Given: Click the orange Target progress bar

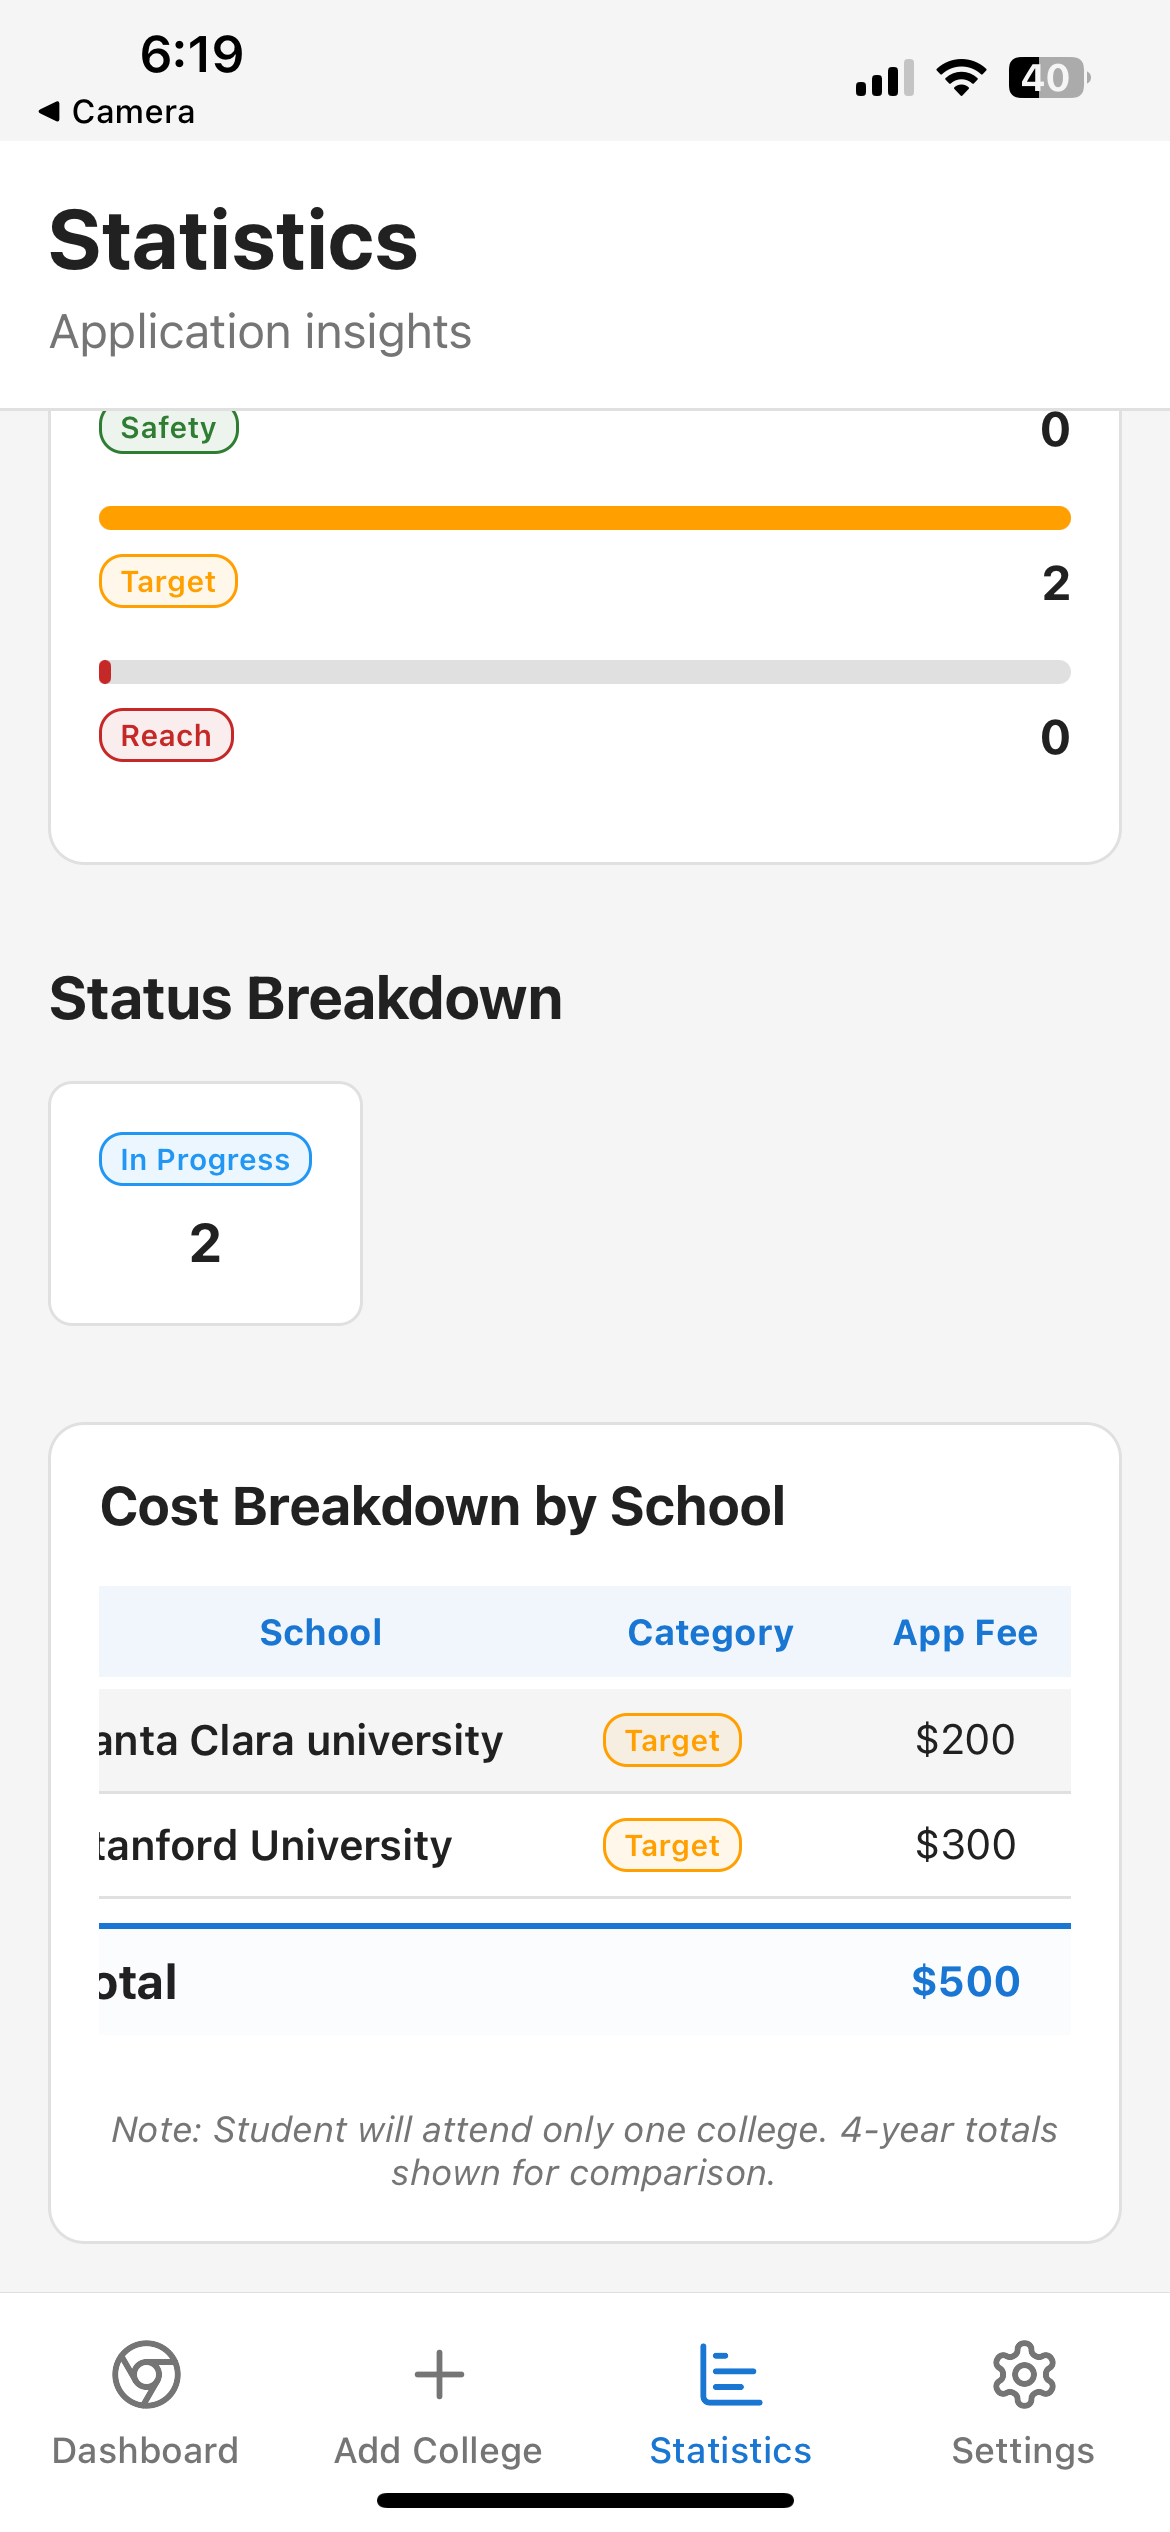Looking at the screenshot, I should click(x=585, y=518).
